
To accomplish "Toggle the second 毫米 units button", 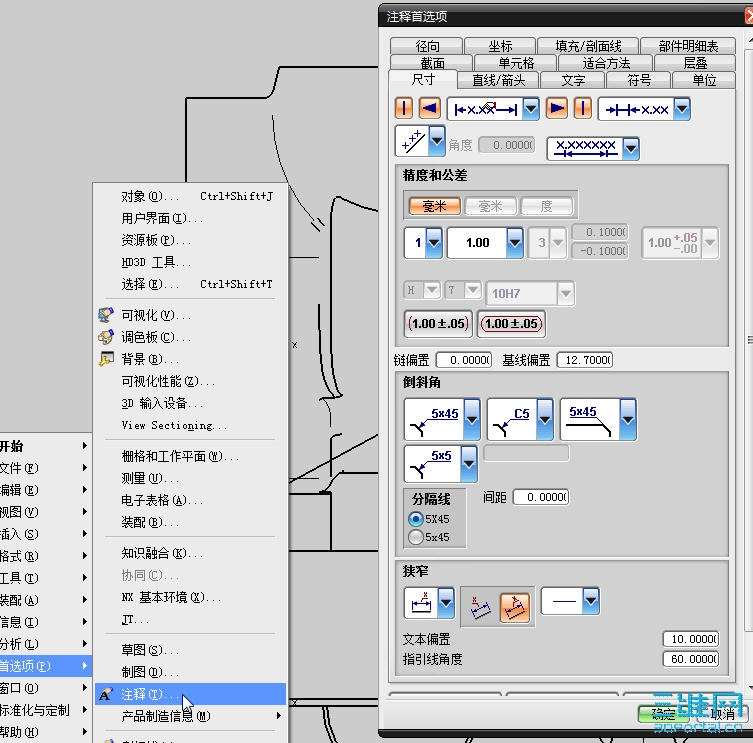I will click(x=490, y=207).
